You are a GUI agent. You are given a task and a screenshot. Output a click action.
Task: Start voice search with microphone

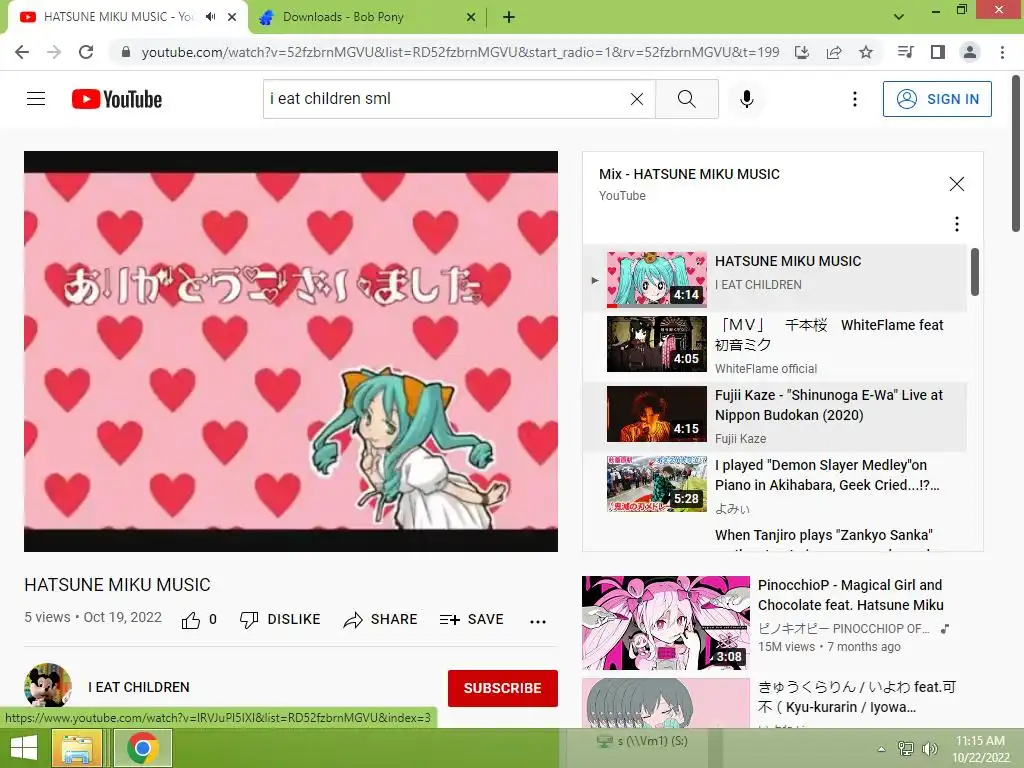tap(746, 99)
